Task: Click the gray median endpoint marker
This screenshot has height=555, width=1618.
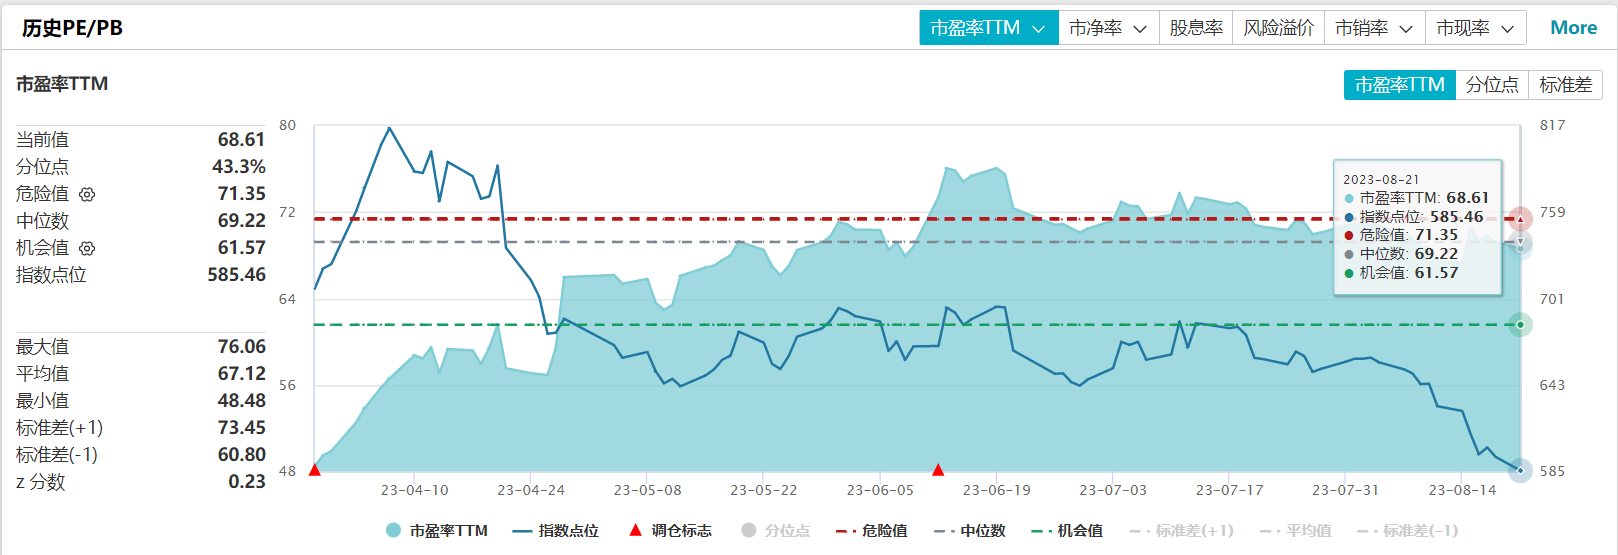Action: tap(1520, 243)
